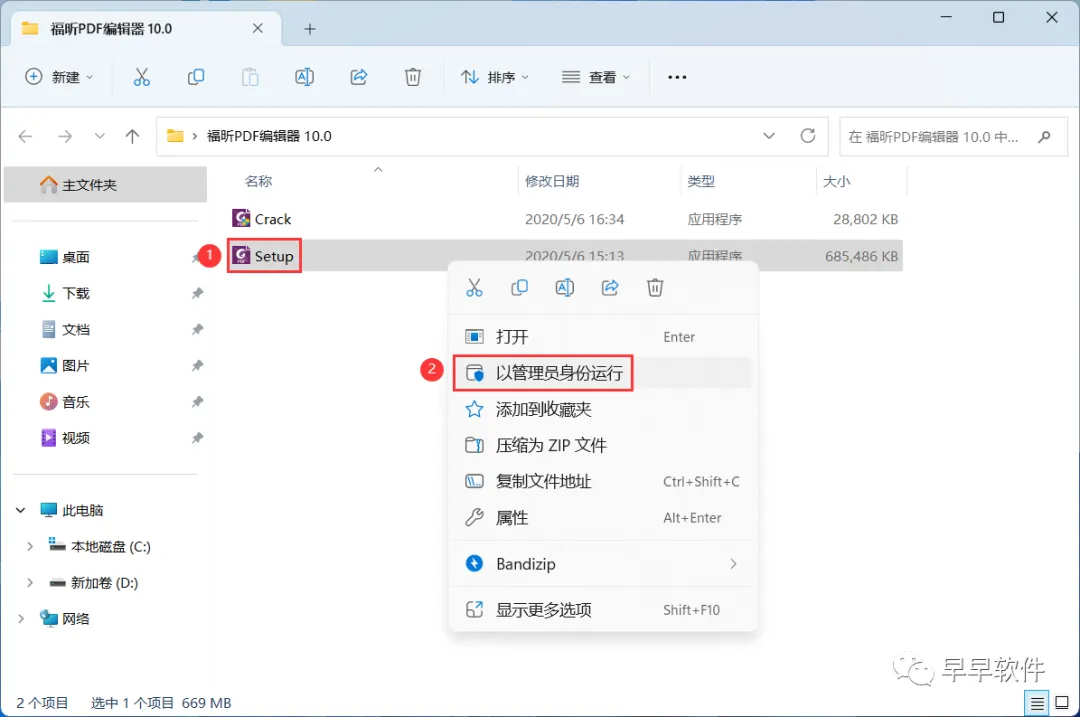The width and height of the screenshot is (1080, 717).
Task: Click the Delete trash icon in the top toolbar
Action: click(413, 77)
